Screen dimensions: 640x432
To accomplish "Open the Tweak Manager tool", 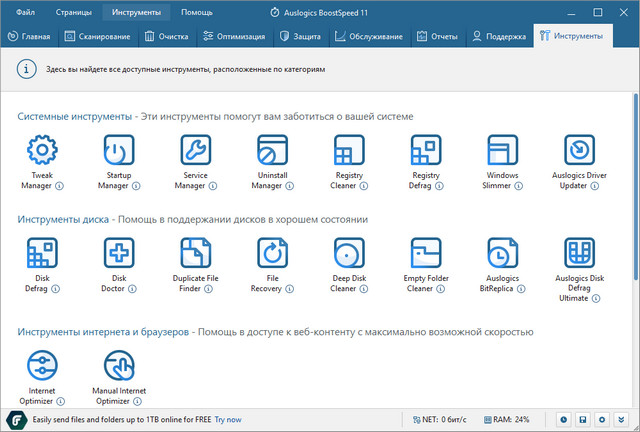I will tap(42, 151).
